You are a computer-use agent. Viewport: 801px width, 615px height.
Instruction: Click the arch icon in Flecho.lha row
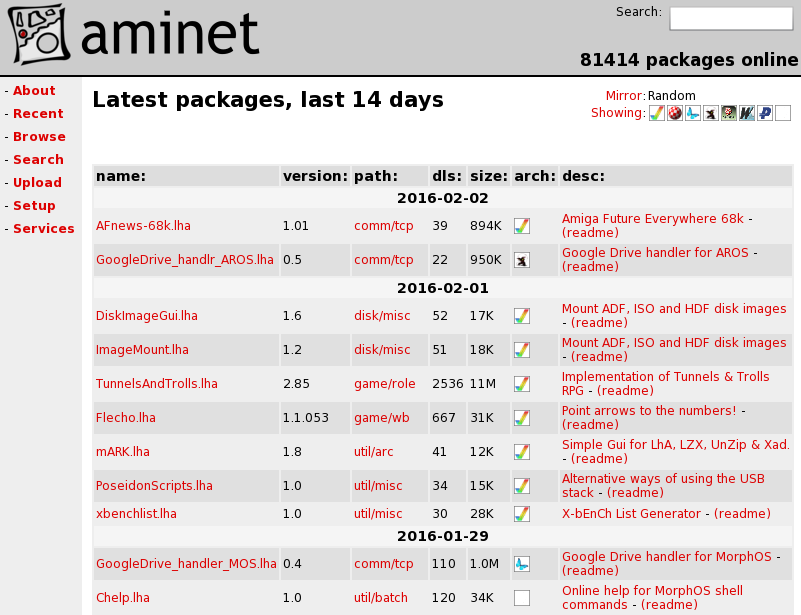click(522, 418)
